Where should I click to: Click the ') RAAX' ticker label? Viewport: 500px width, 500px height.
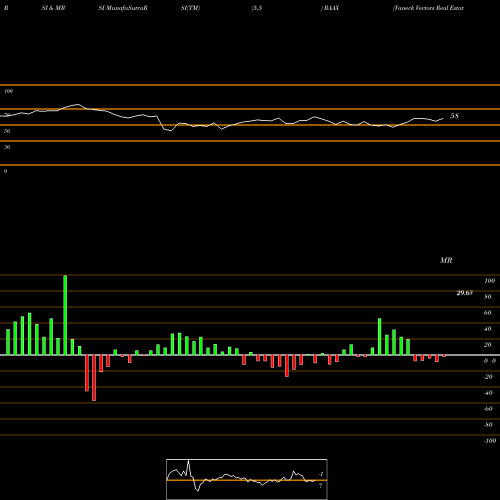330,8
